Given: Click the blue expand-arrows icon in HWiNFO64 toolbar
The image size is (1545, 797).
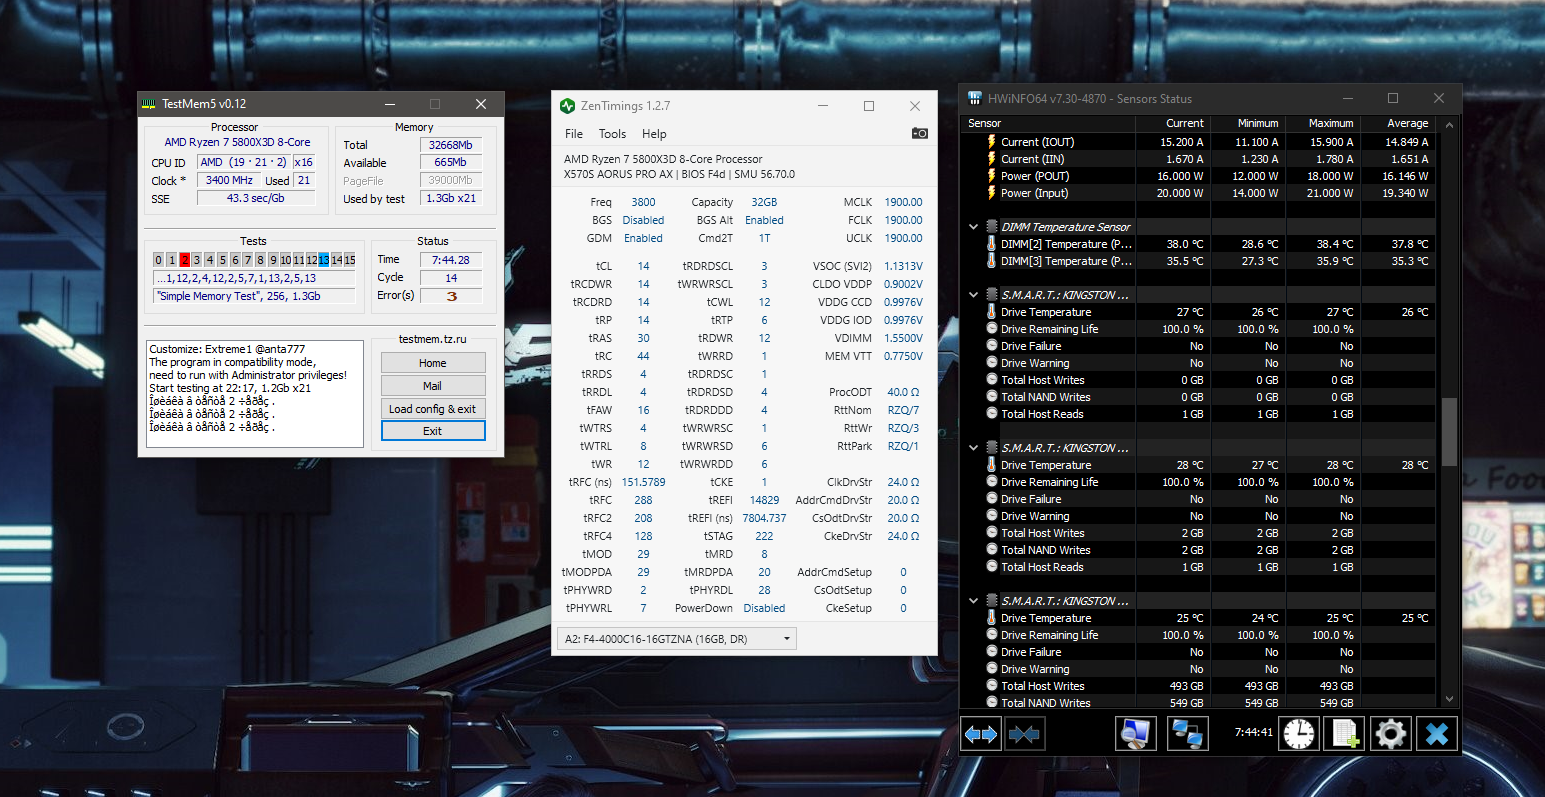Looking at the screenshot, I should tap(980, 734).
